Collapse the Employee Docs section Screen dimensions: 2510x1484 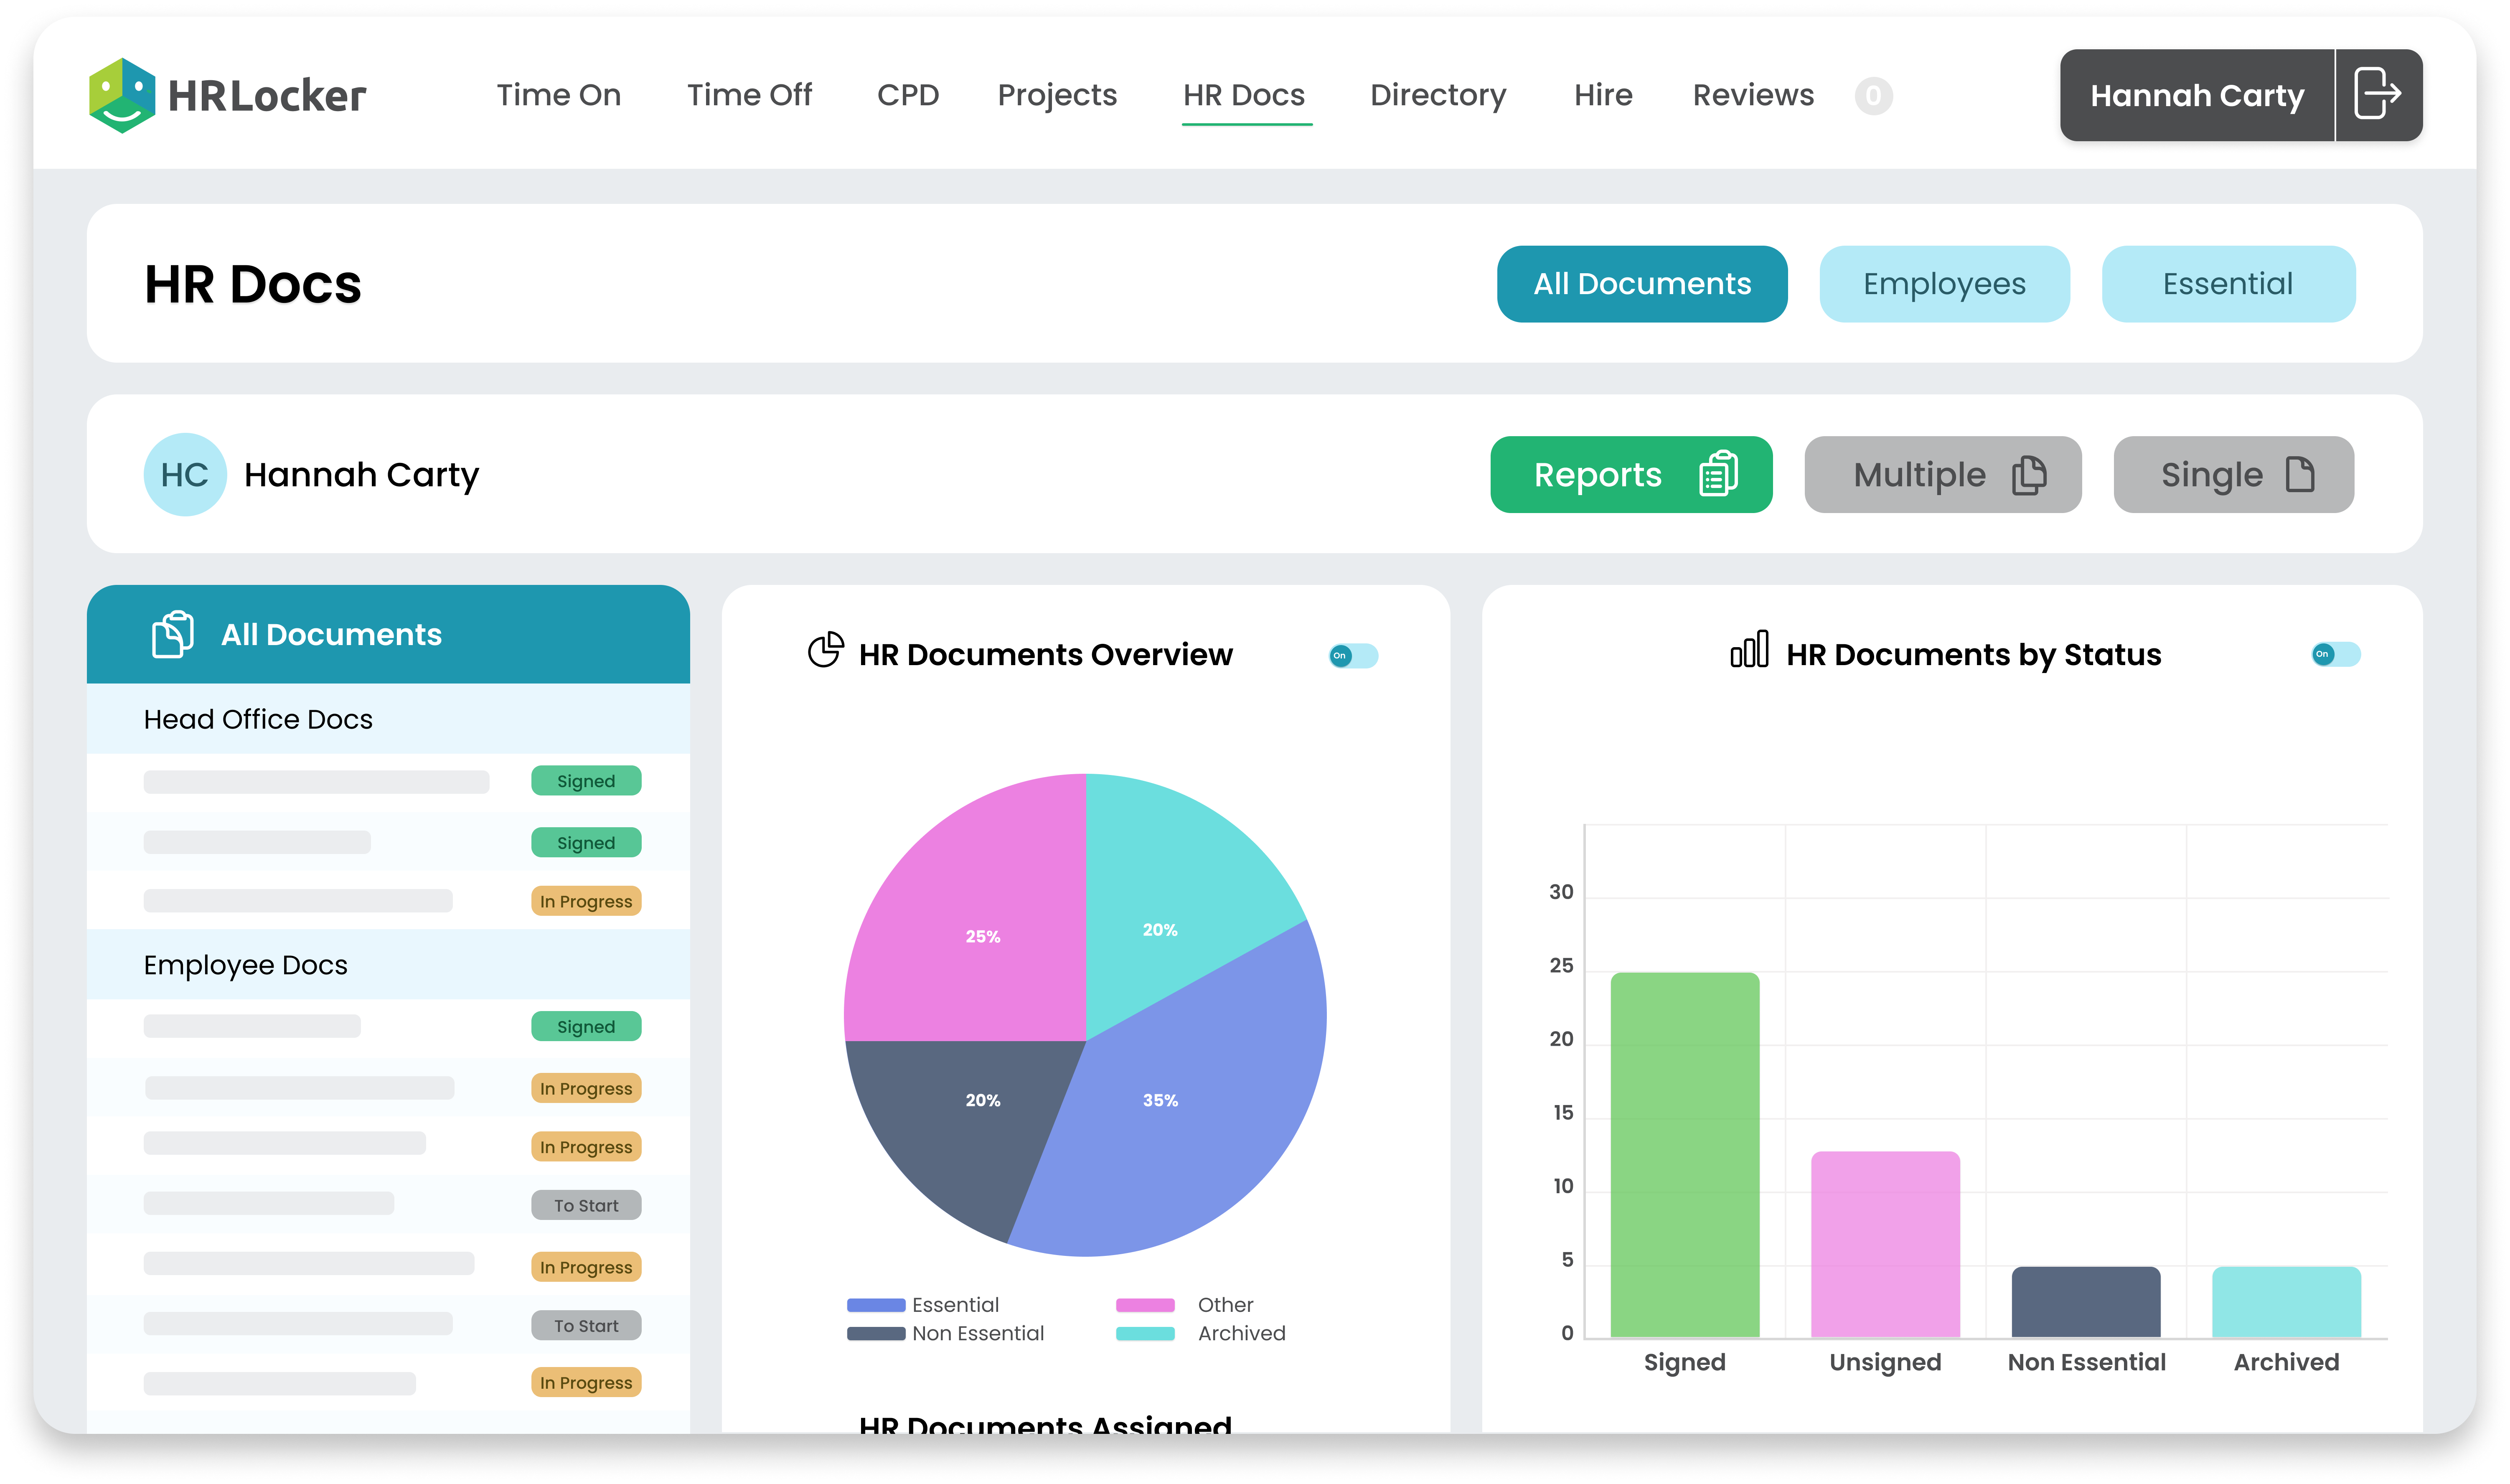[x=246, y=965]
